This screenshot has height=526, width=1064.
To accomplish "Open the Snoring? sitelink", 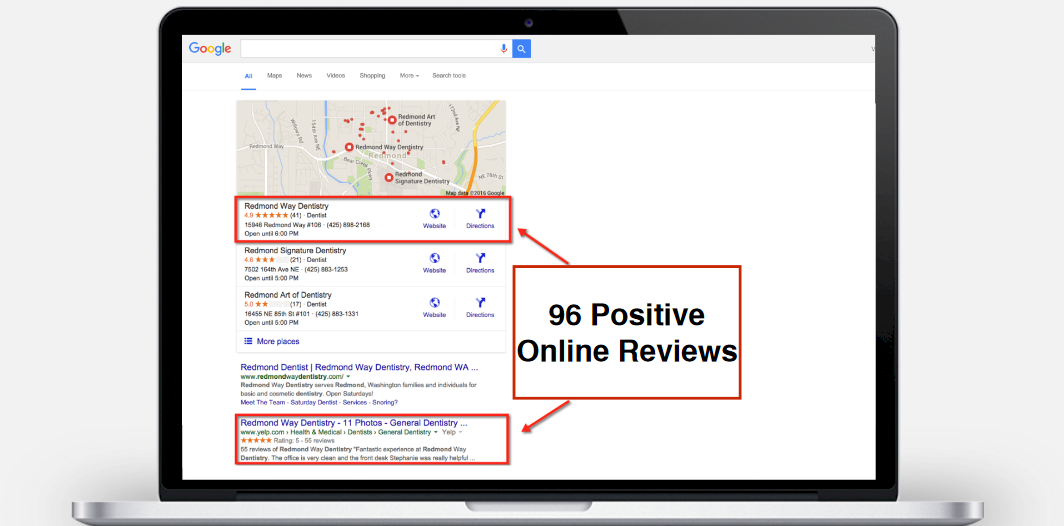I will pyautogui.click(x=387, y=402).
